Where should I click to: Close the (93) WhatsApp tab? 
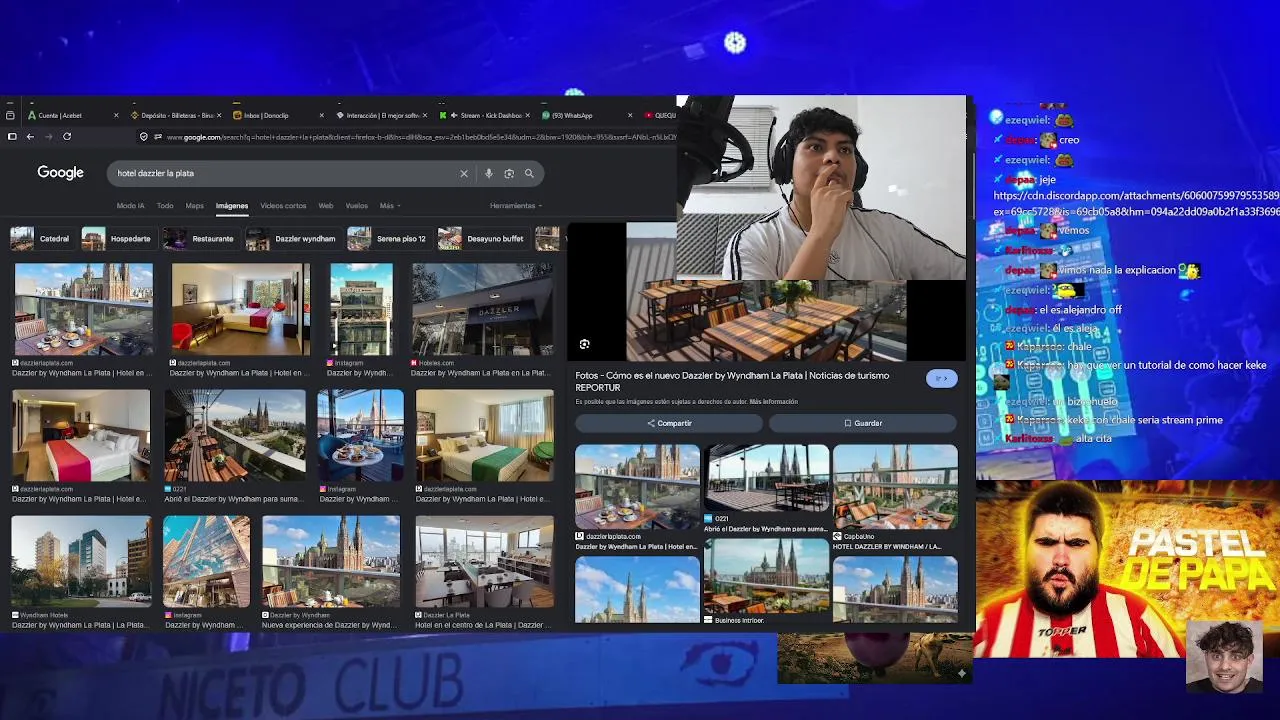point(630,115)
